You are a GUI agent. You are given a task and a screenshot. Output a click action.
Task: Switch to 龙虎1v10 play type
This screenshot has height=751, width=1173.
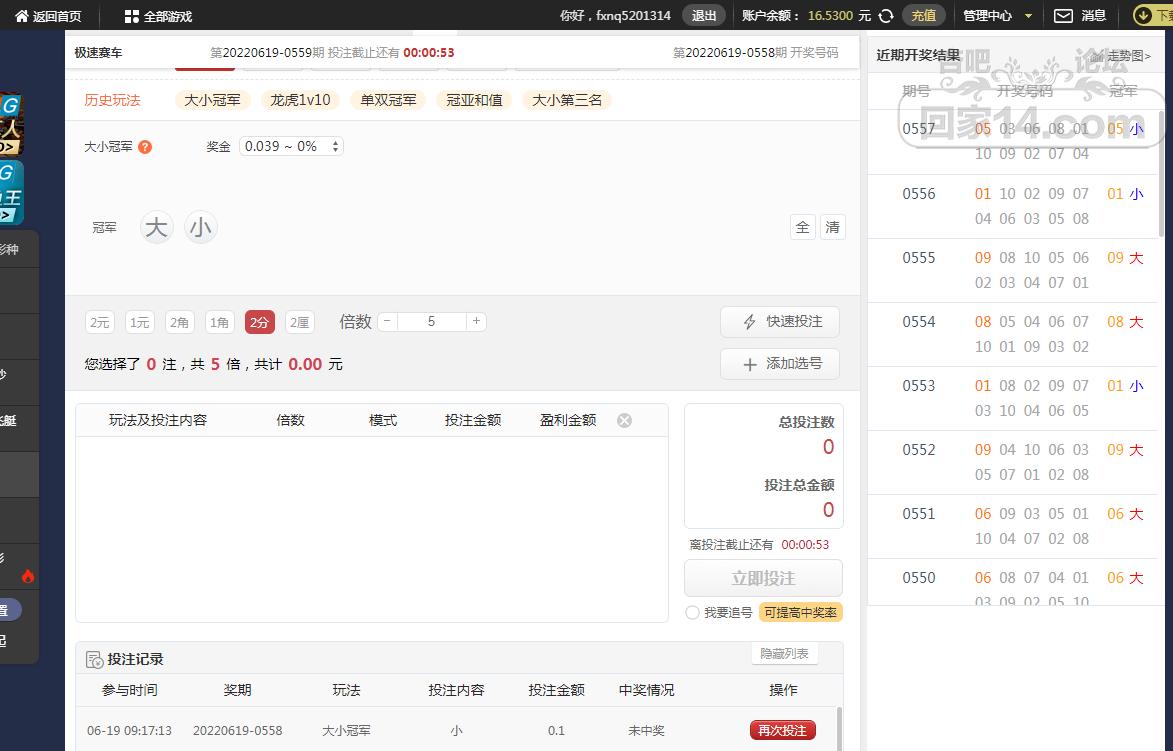300,100
